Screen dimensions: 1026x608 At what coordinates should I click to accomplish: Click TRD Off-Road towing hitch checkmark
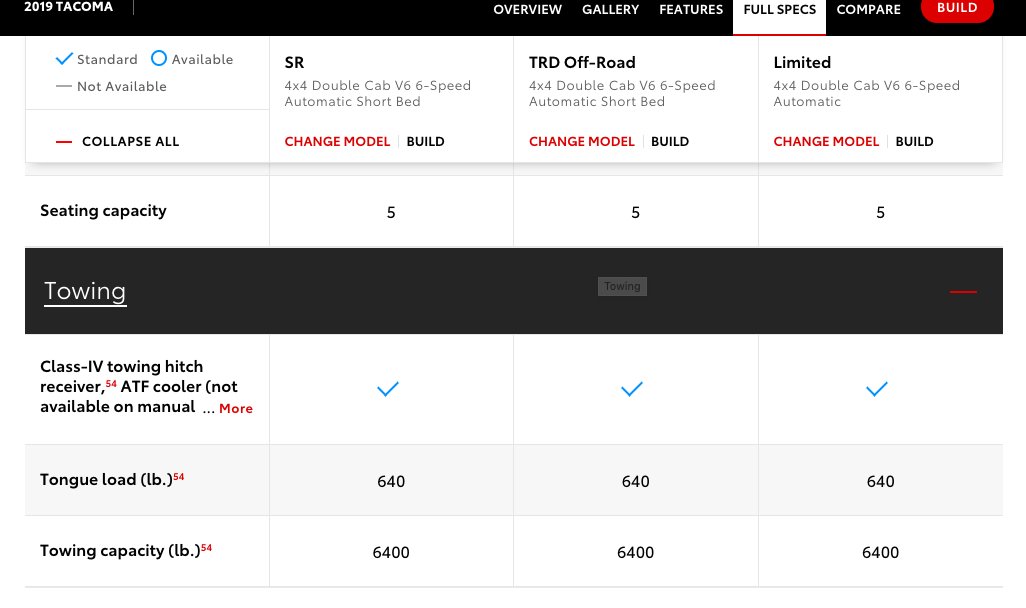tap(632, 389)
